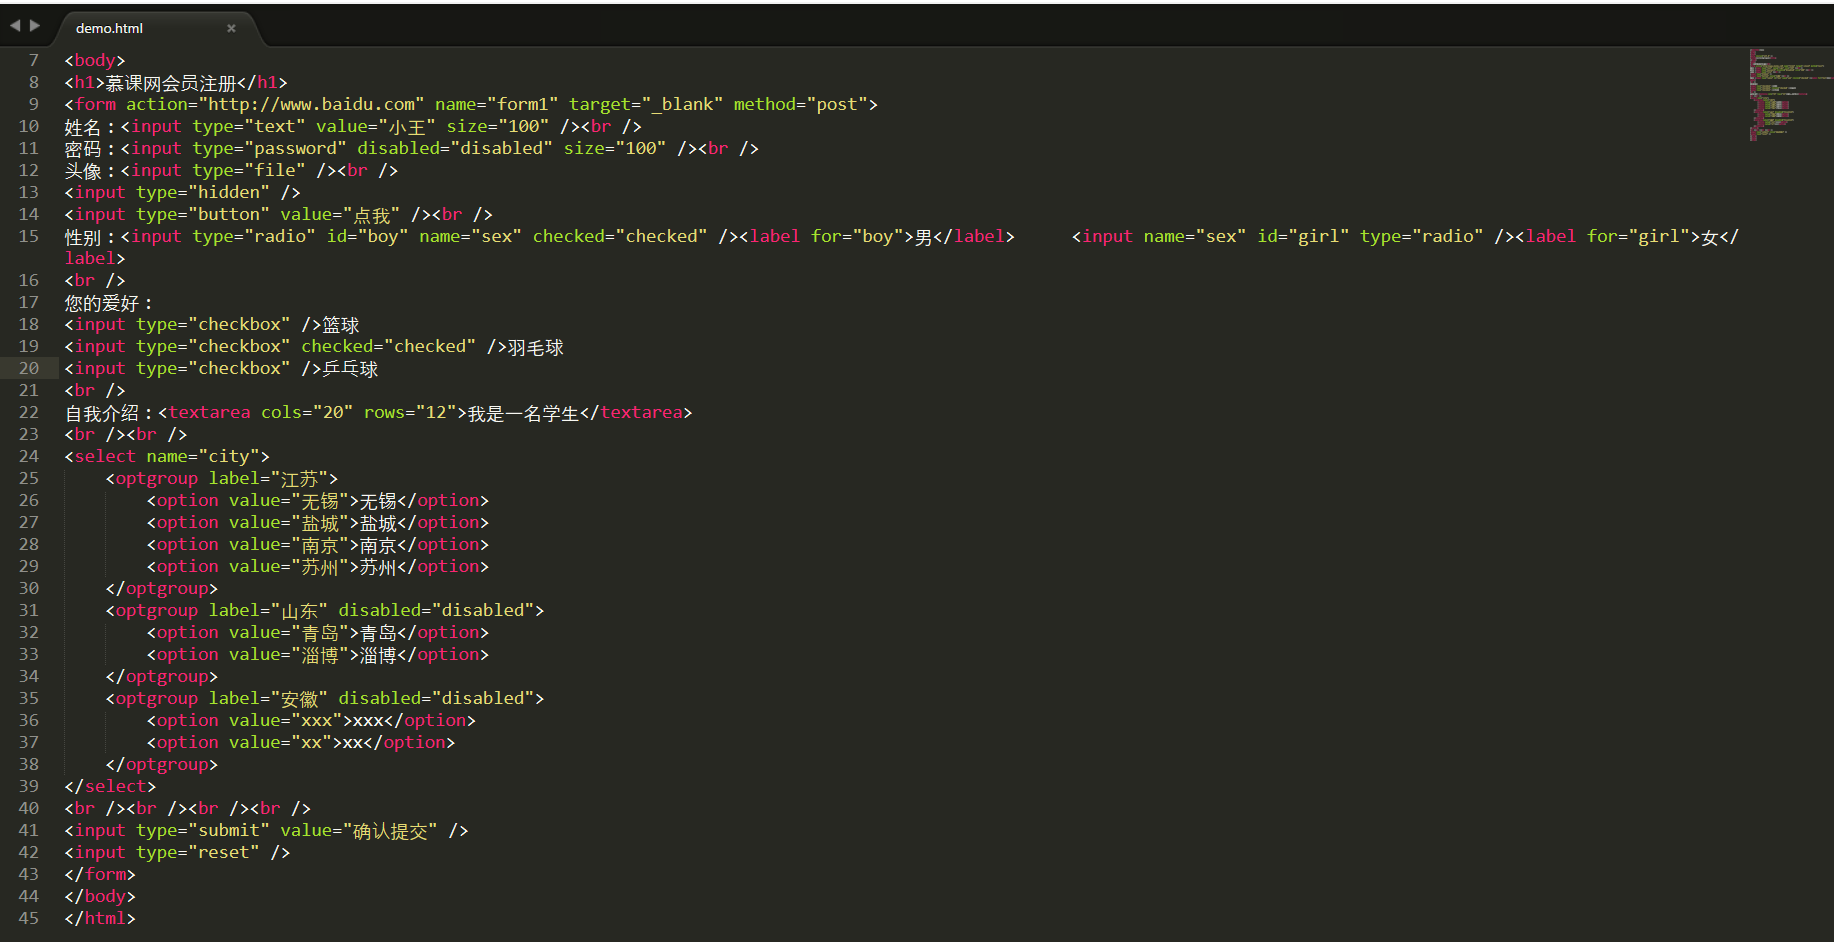Click the "hidden" type value
The height and width of the screenshot is (942, 1834).
(229, 192)
